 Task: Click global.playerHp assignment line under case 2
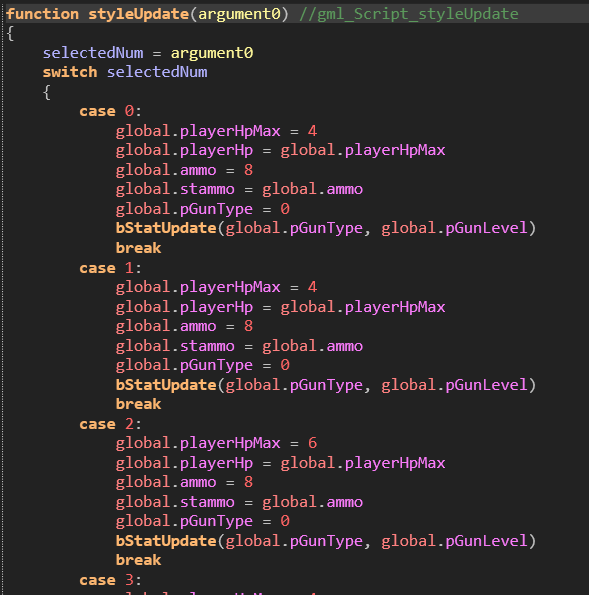pos(280,463)
